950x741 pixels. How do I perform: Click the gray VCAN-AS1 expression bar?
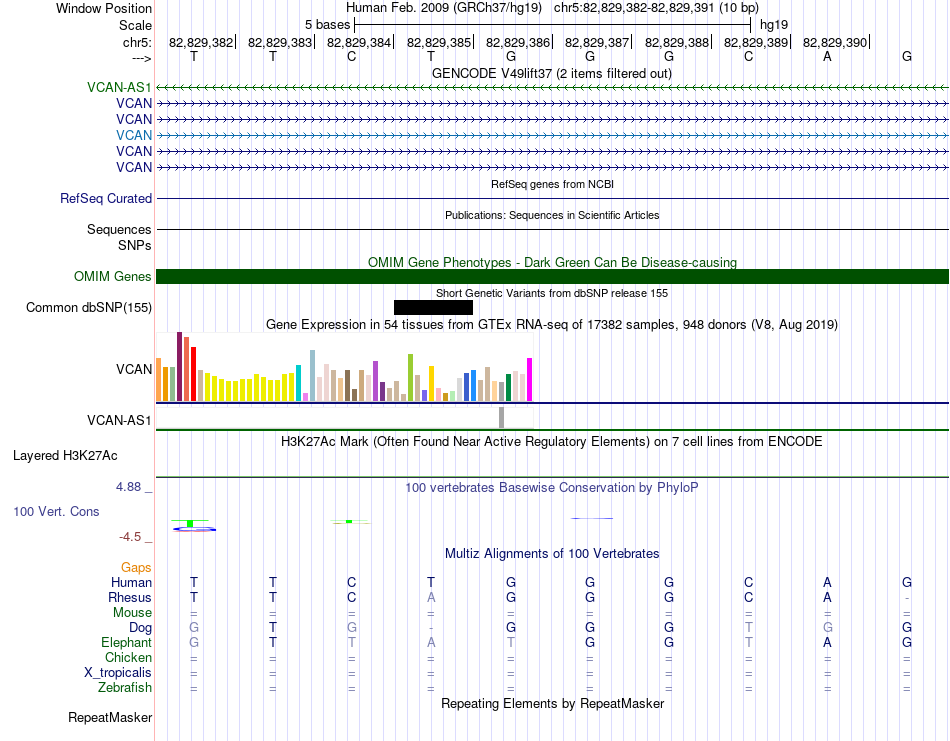501,417
